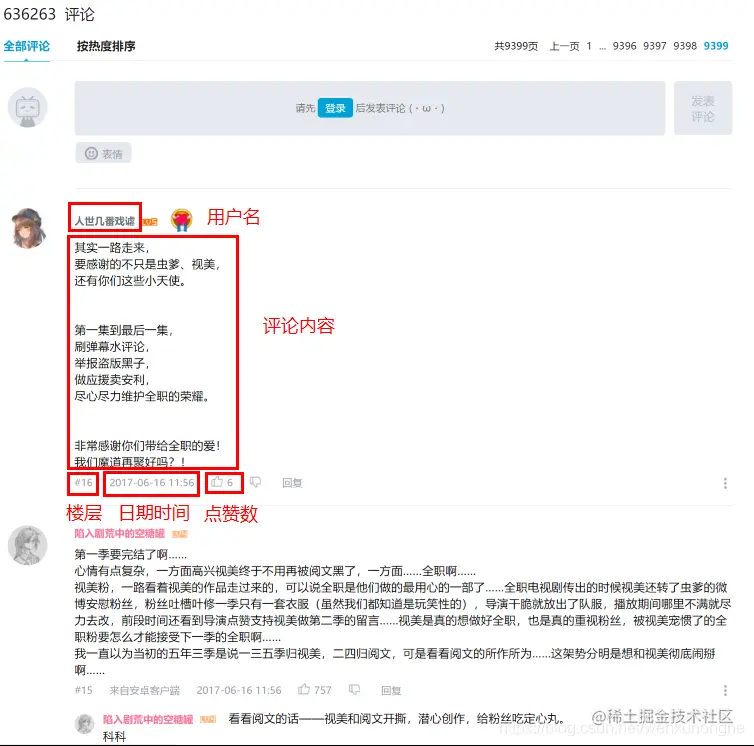Go to page 1 of comments
The width and height of the screenshot is (754, 746).
tap(589, 46)
